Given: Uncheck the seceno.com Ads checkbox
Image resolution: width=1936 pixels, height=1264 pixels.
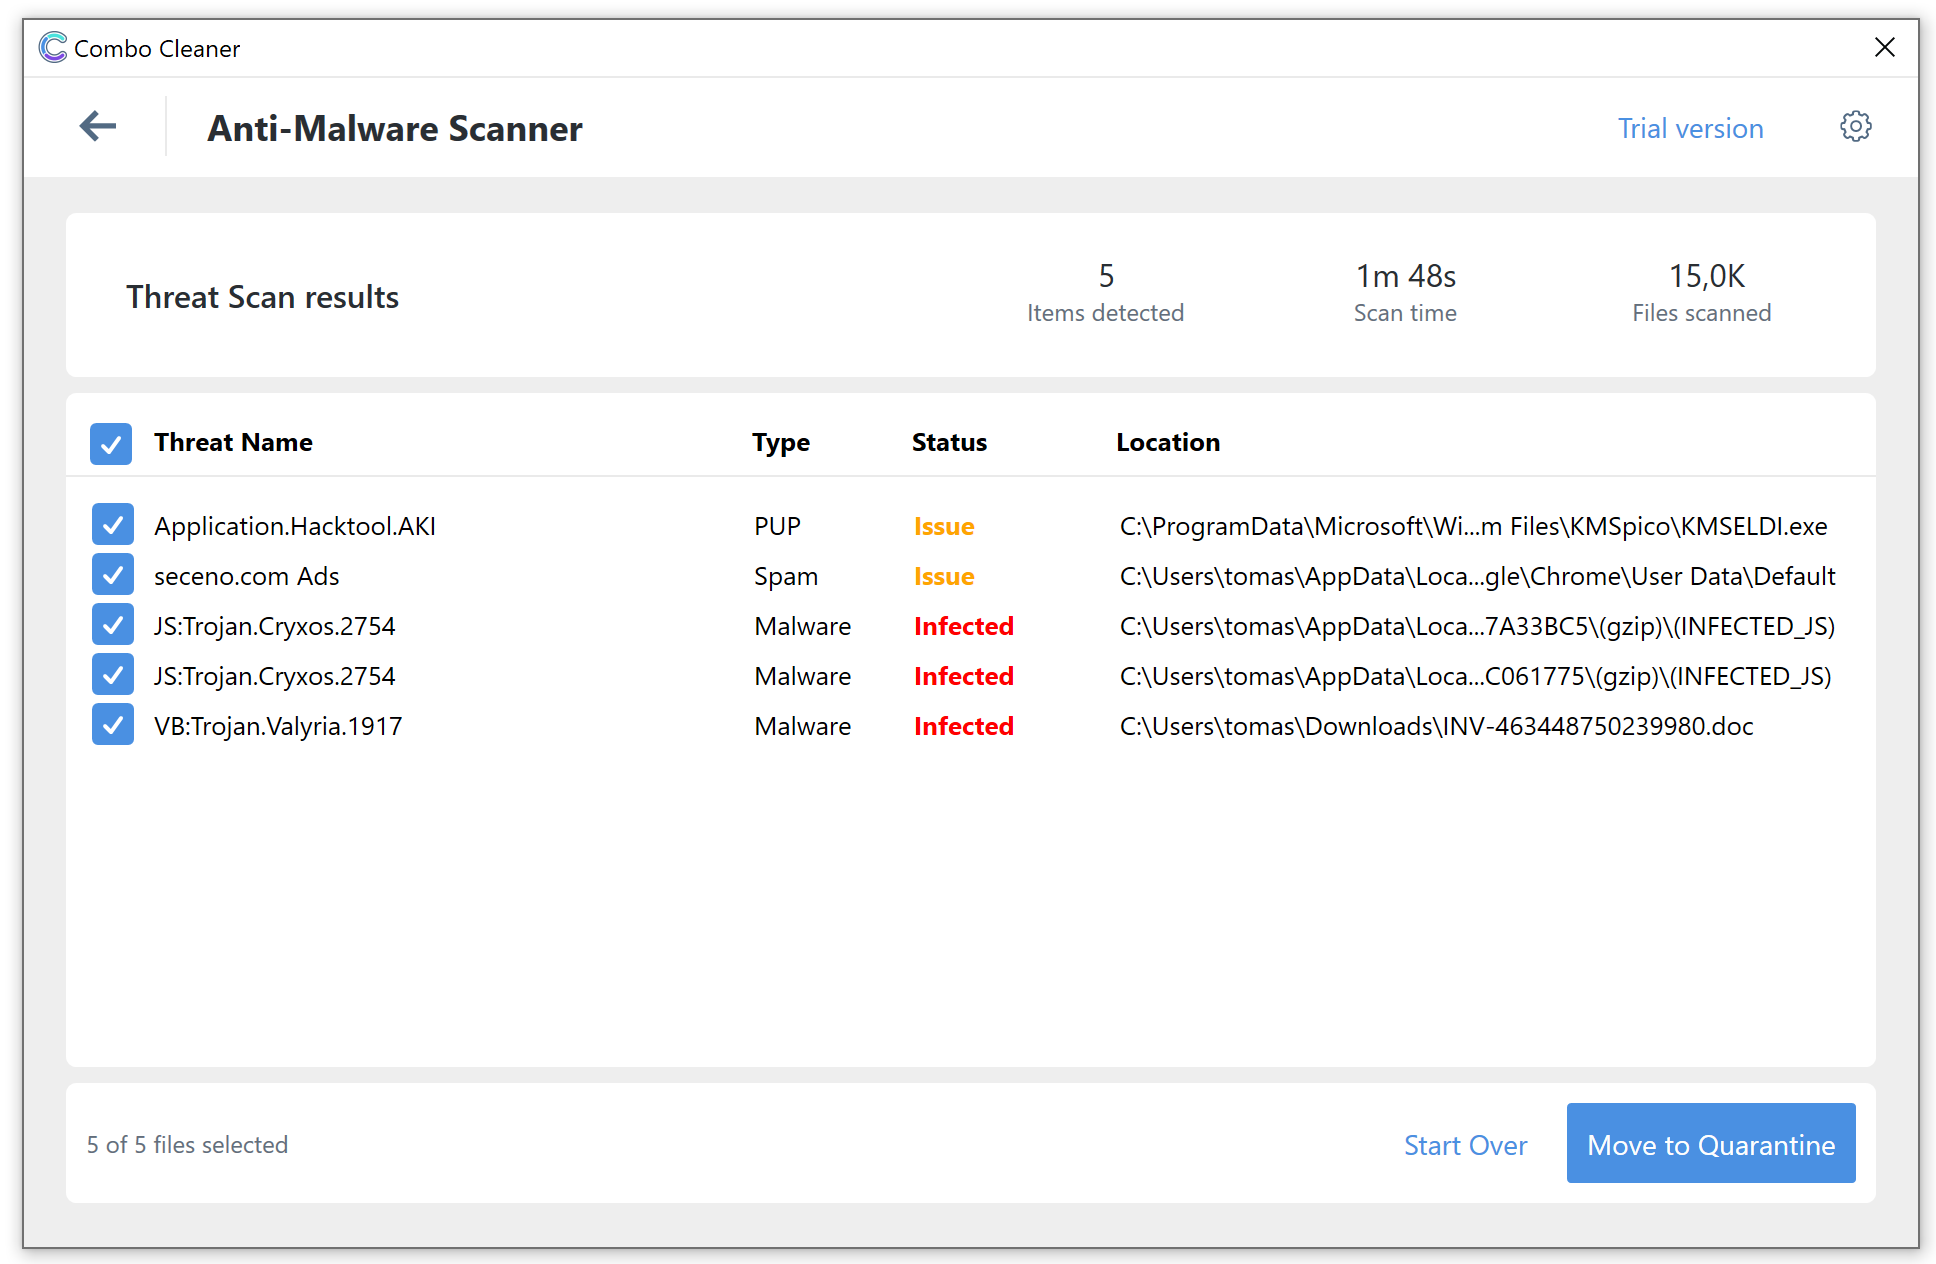Looking at the screenshot, I should (113, 575).
